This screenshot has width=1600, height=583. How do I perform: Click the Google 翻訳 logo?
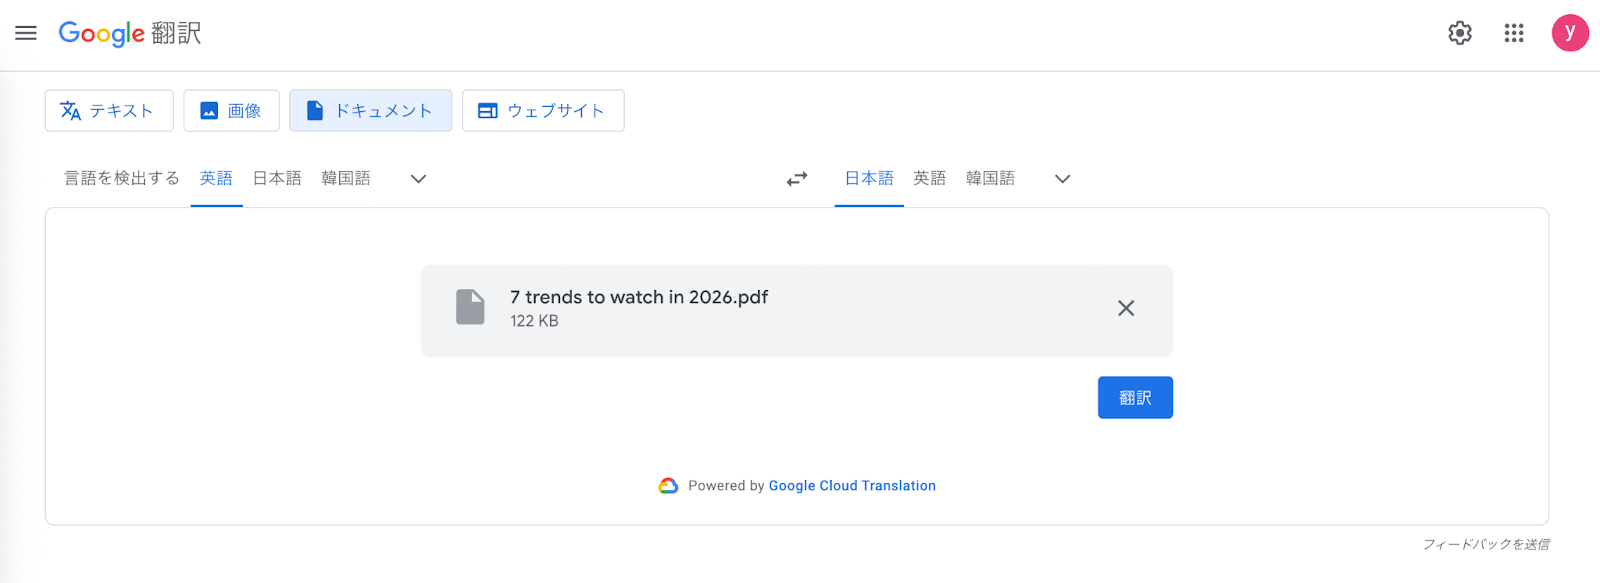(x=130, y=33)
